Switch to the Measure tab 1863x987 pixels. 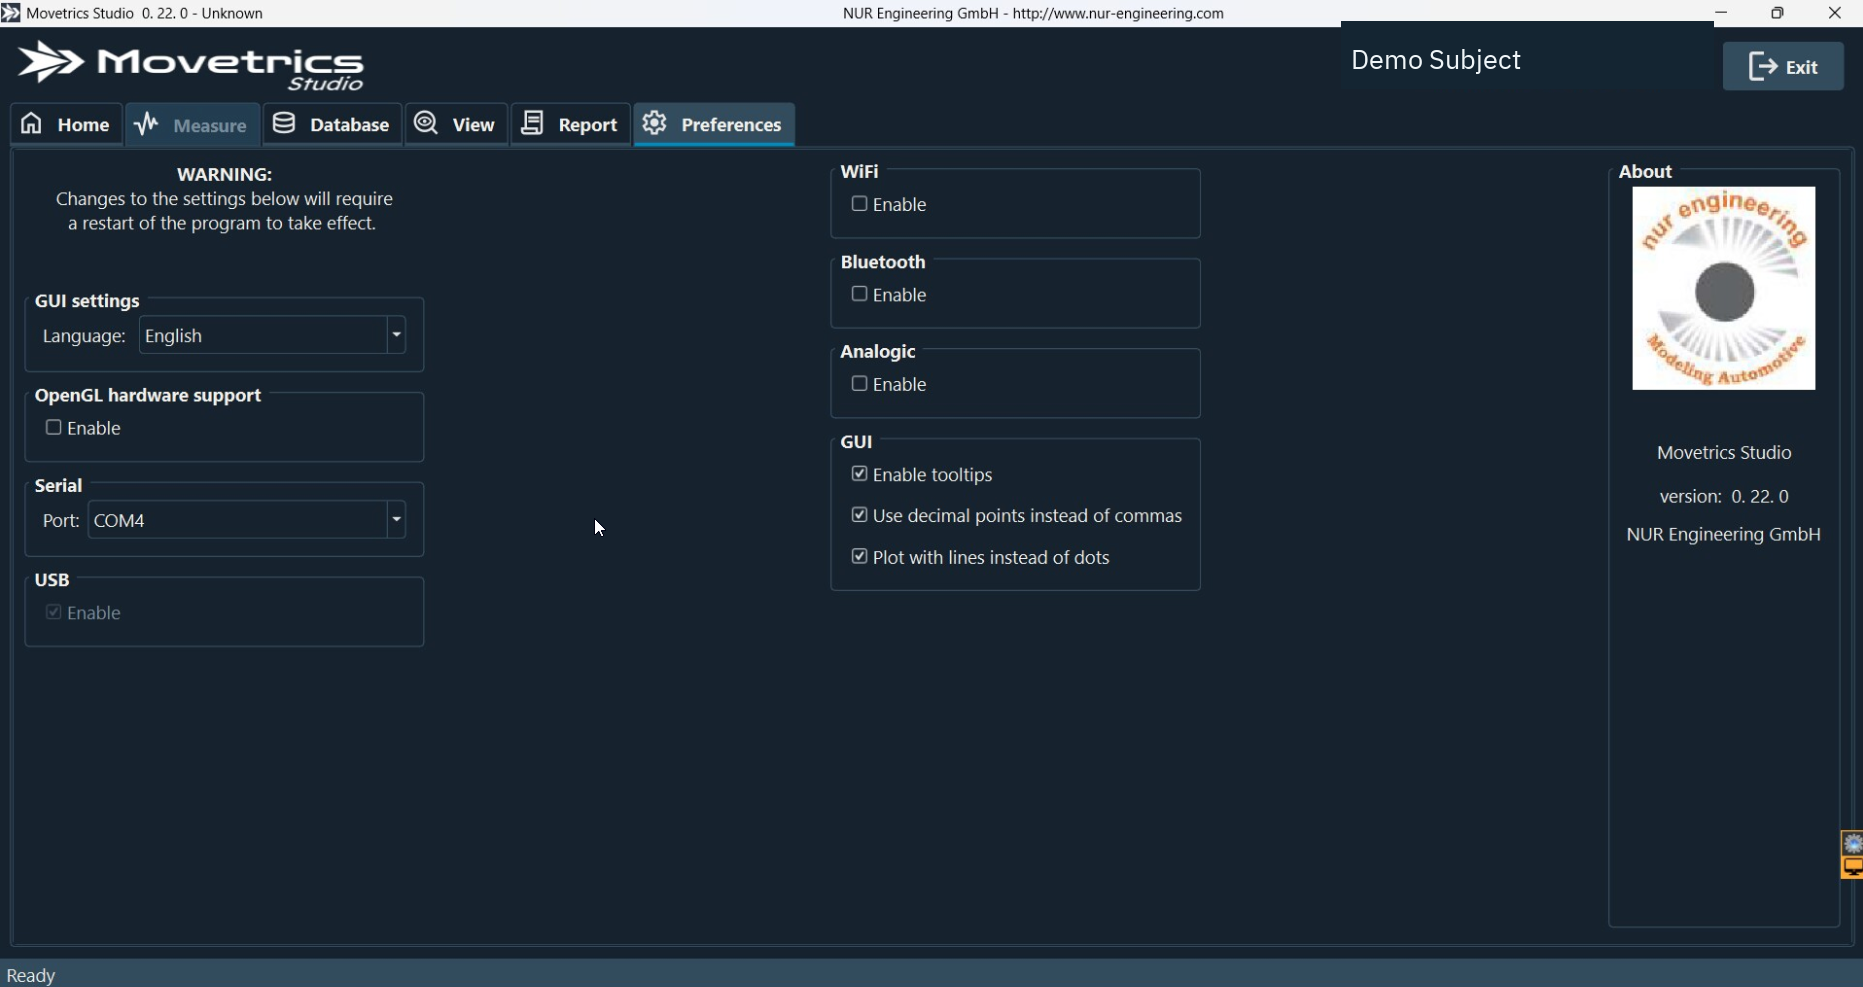[192, 124]
